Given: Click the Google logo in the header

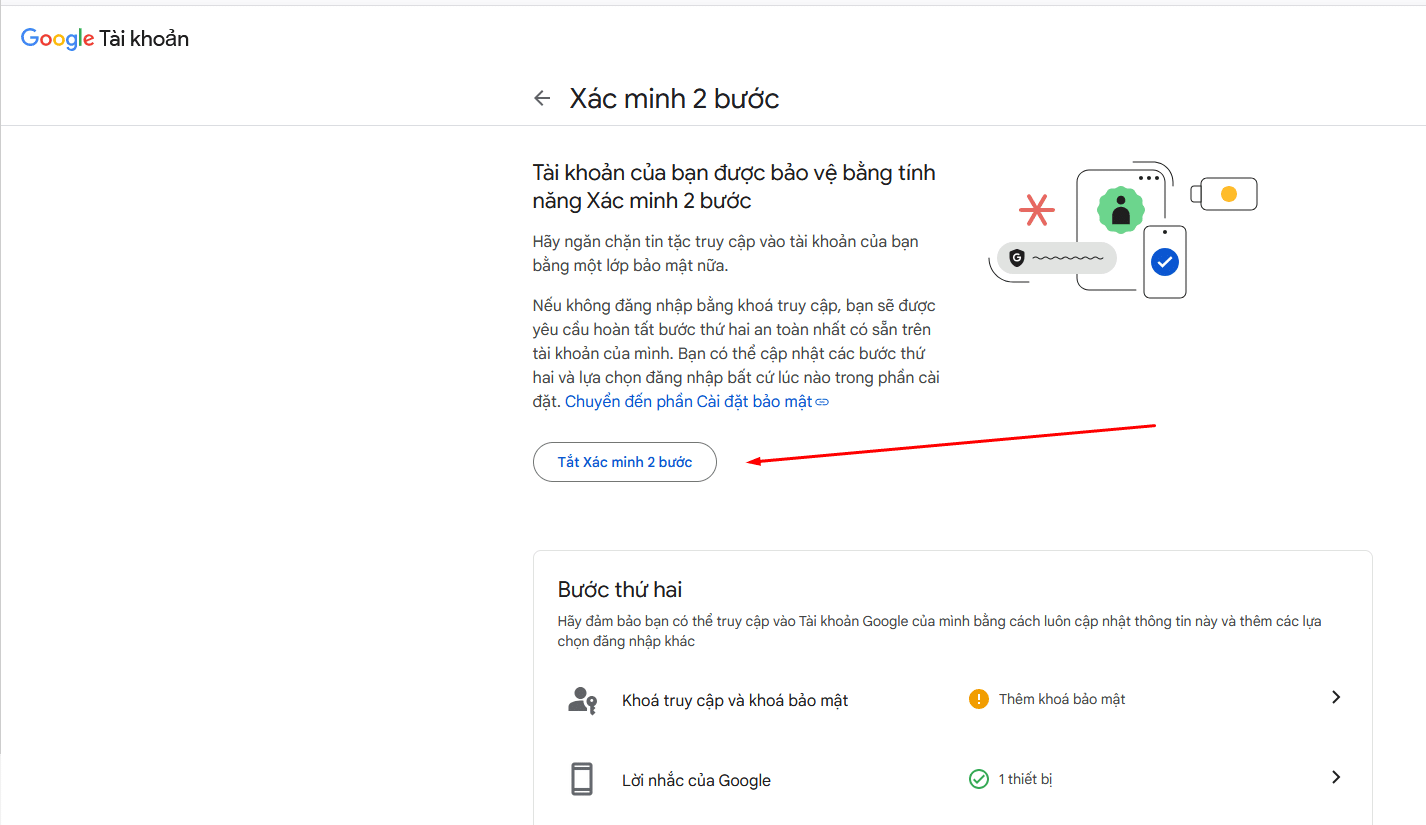Looking at the screenshot, I should click(57, 39).
